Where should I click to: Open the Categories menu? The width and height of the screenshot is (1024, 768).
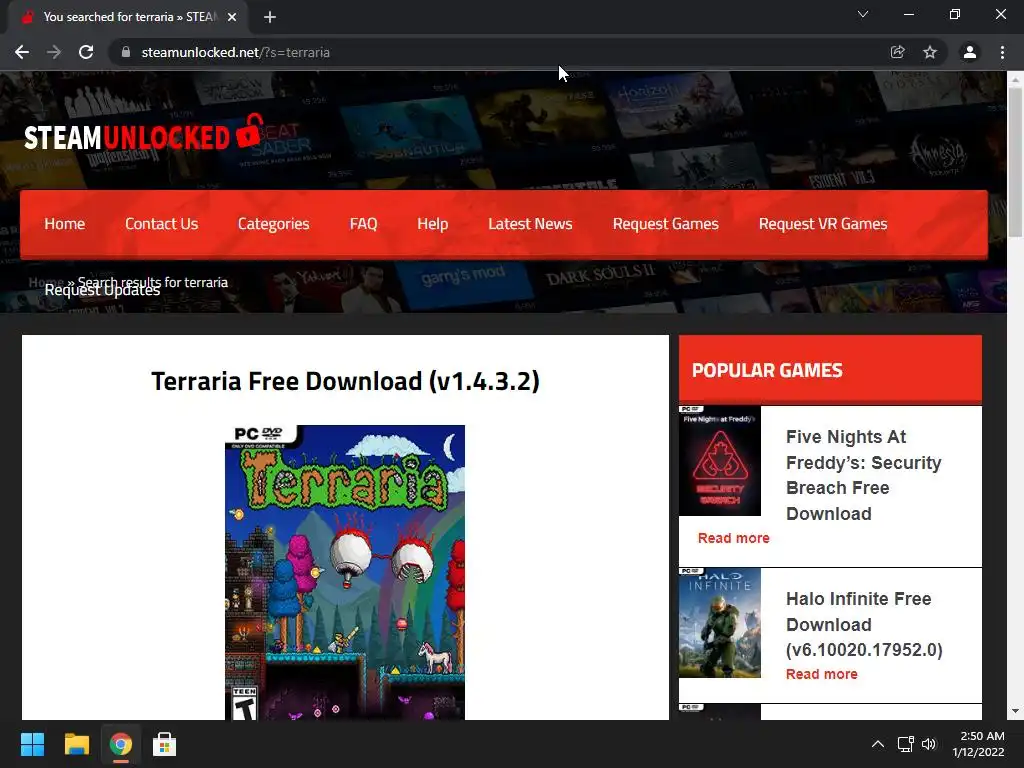[x=274, y=224]
